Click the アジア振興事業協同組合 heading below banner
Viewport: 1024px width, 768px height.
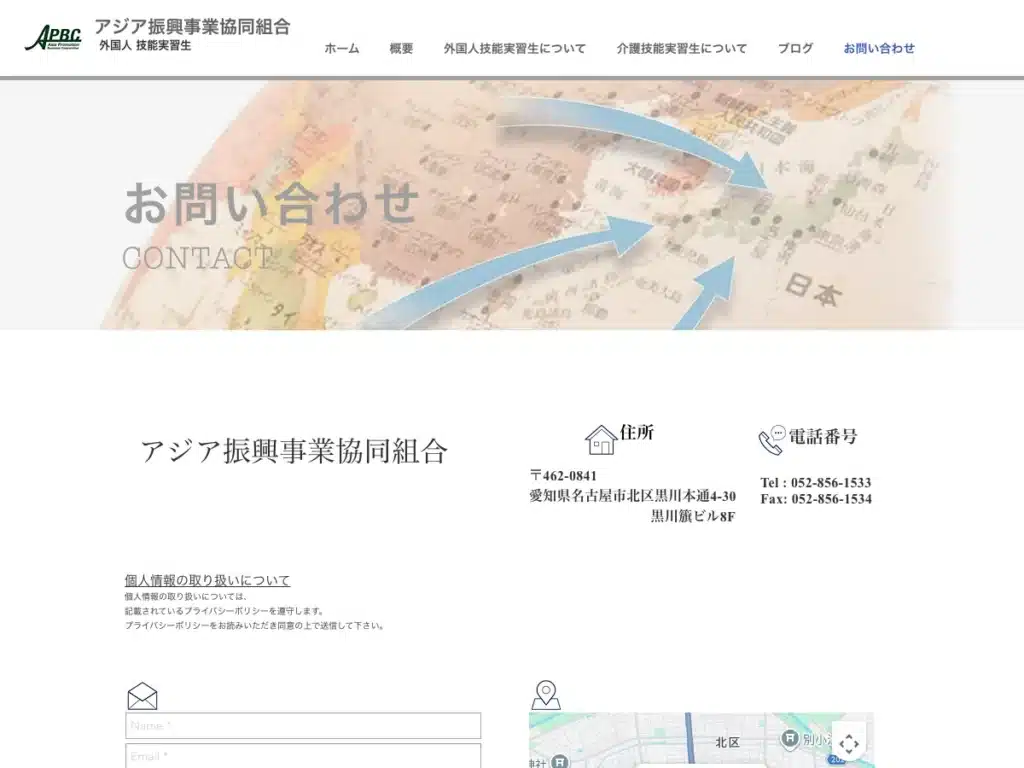pos(294,451)
